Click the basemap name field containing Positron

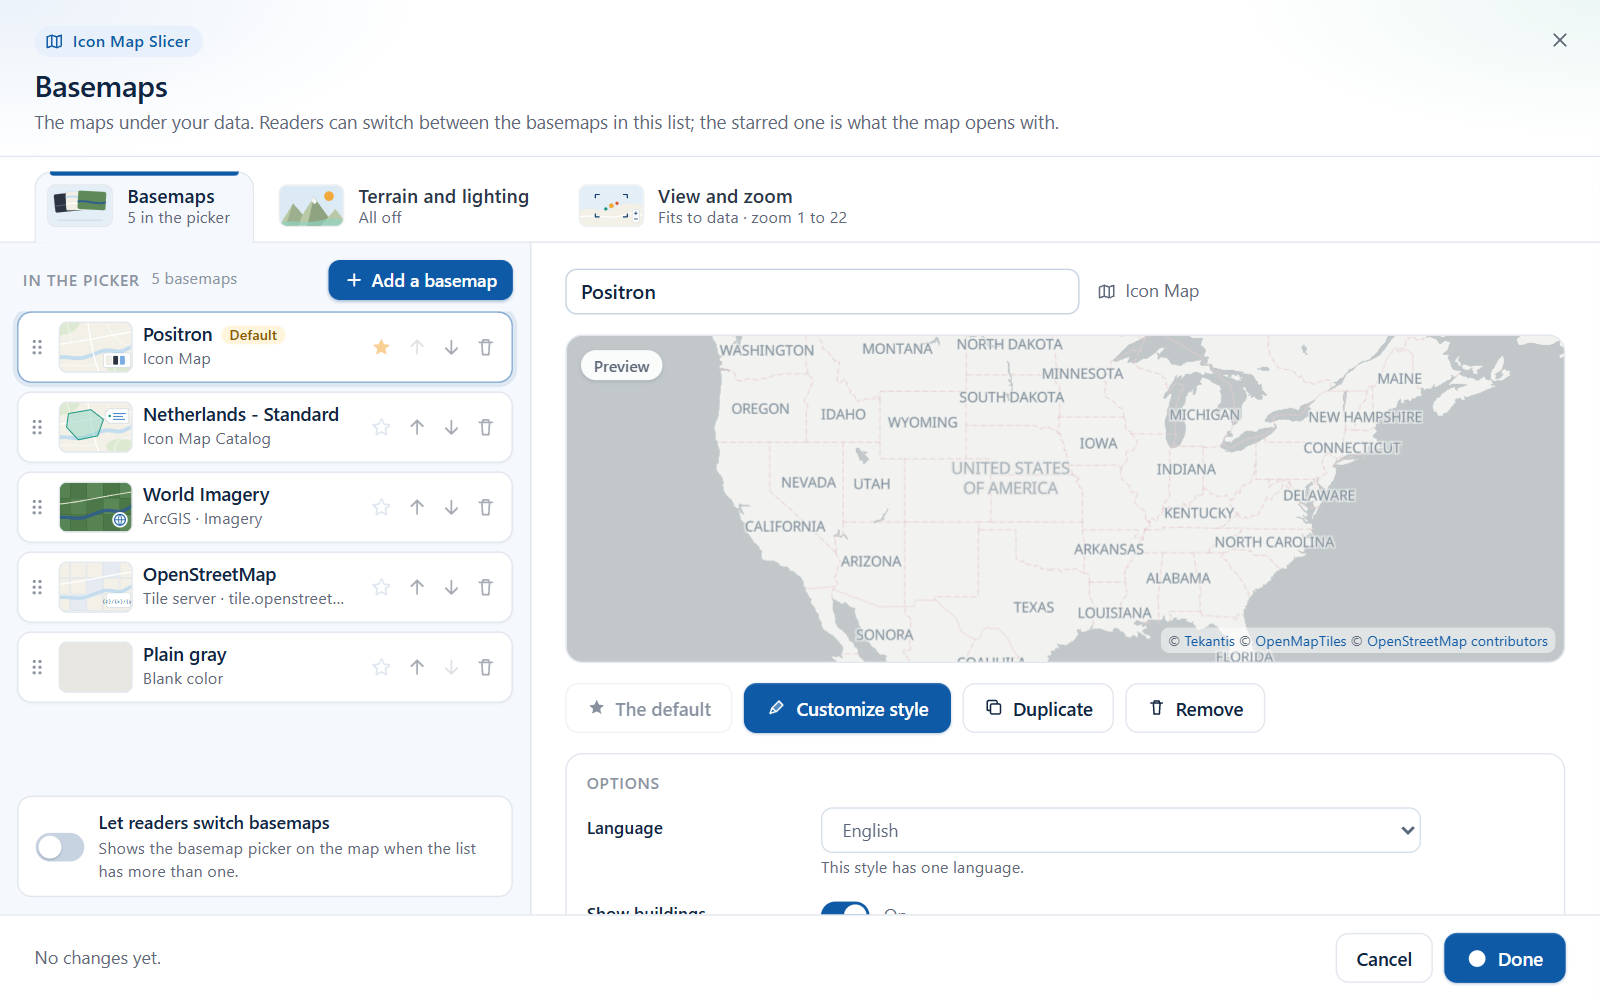pyautogui.click(x=822, y=292)
